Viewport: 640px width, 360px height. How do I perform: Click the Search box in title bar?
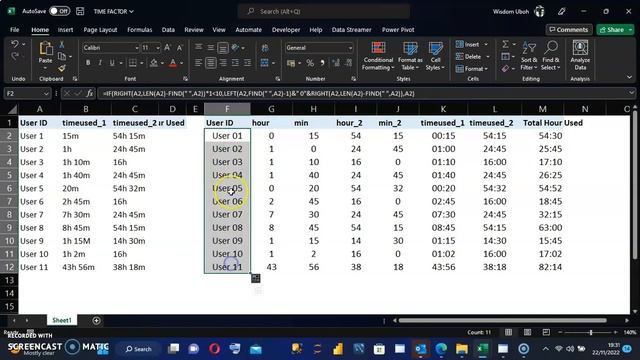[x=324, y=11]
